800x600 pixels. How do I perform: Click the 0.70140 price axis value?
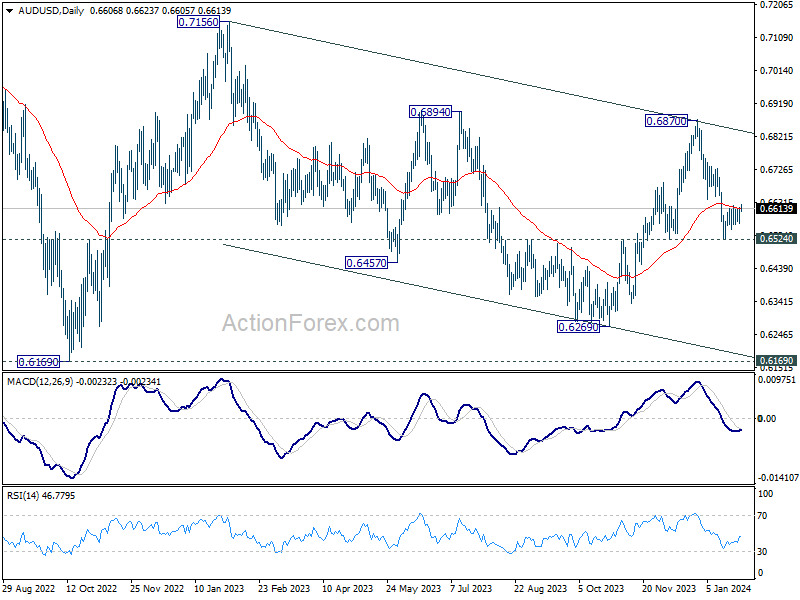[776, 71]
